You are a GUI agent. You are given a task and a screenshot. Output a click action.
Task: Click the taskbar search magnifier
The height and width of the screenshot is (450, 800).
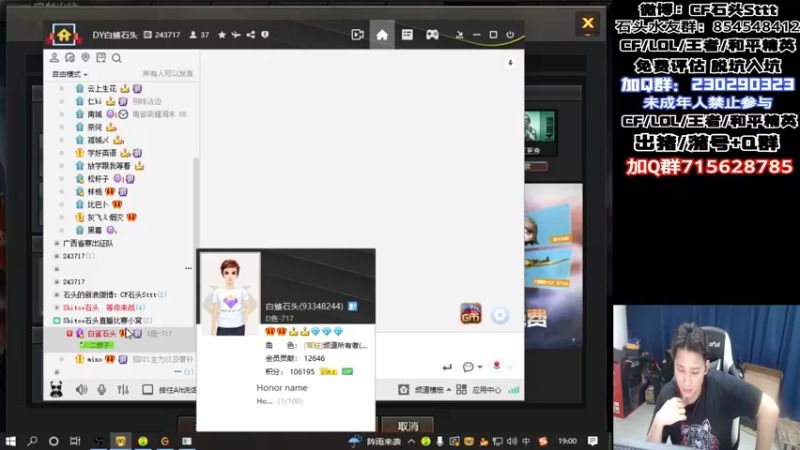pyautogui.click(x=32, y=441)
